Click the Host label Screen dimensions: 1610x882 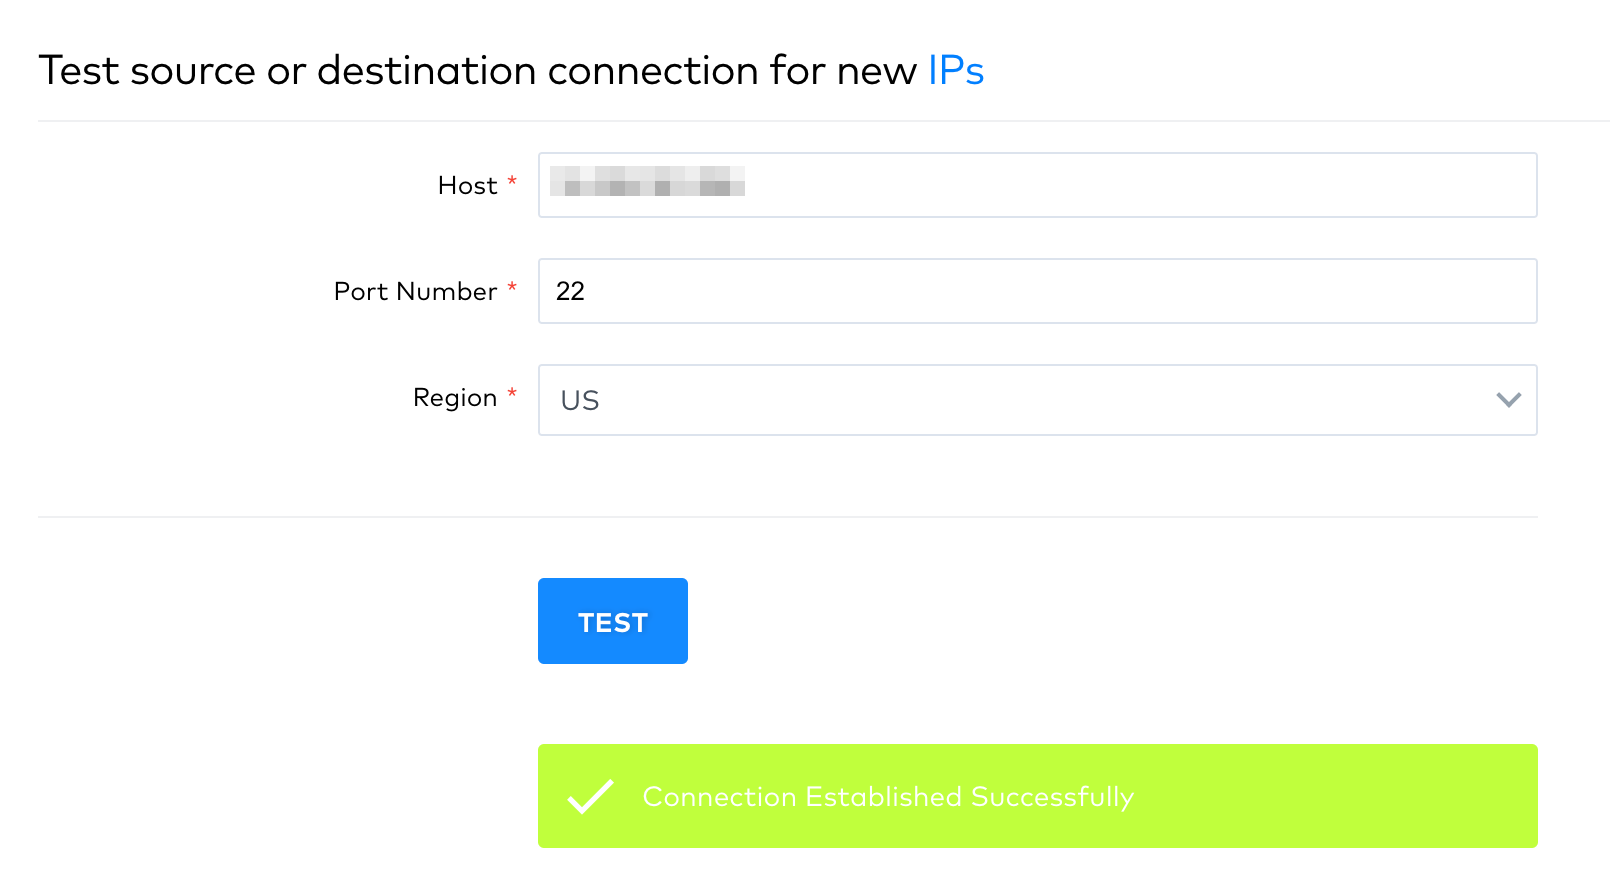click(x=466, y=185)
